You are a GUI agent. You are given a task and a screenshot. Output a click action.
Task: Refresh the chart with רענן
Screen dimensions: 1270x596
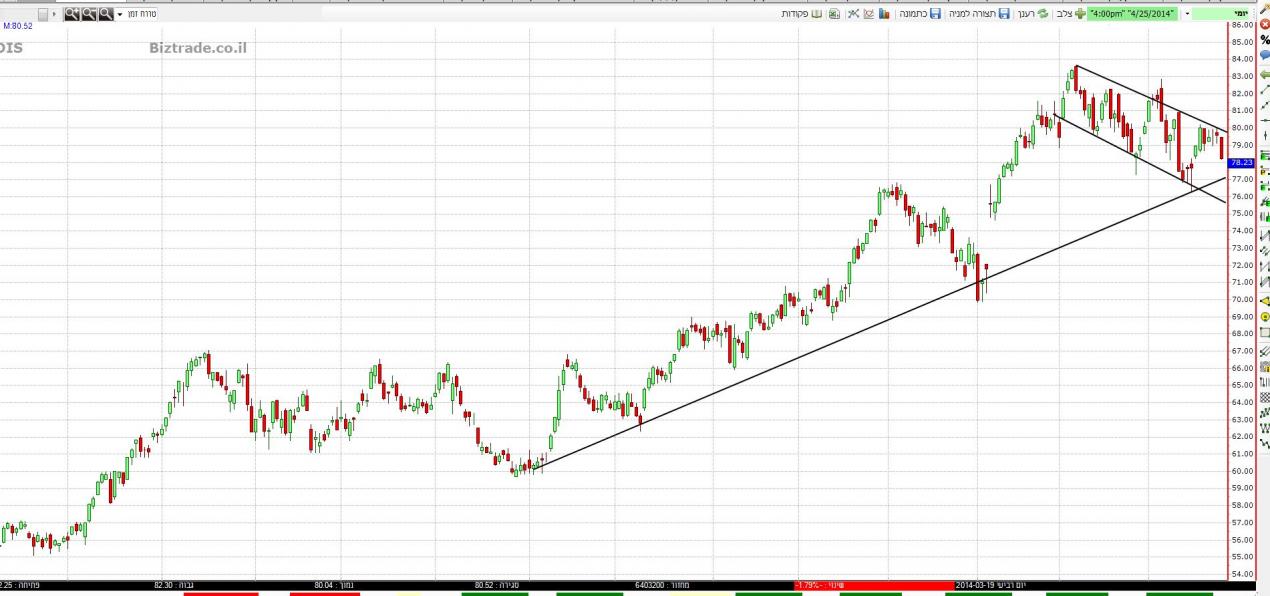click(x=1032, y=14)
